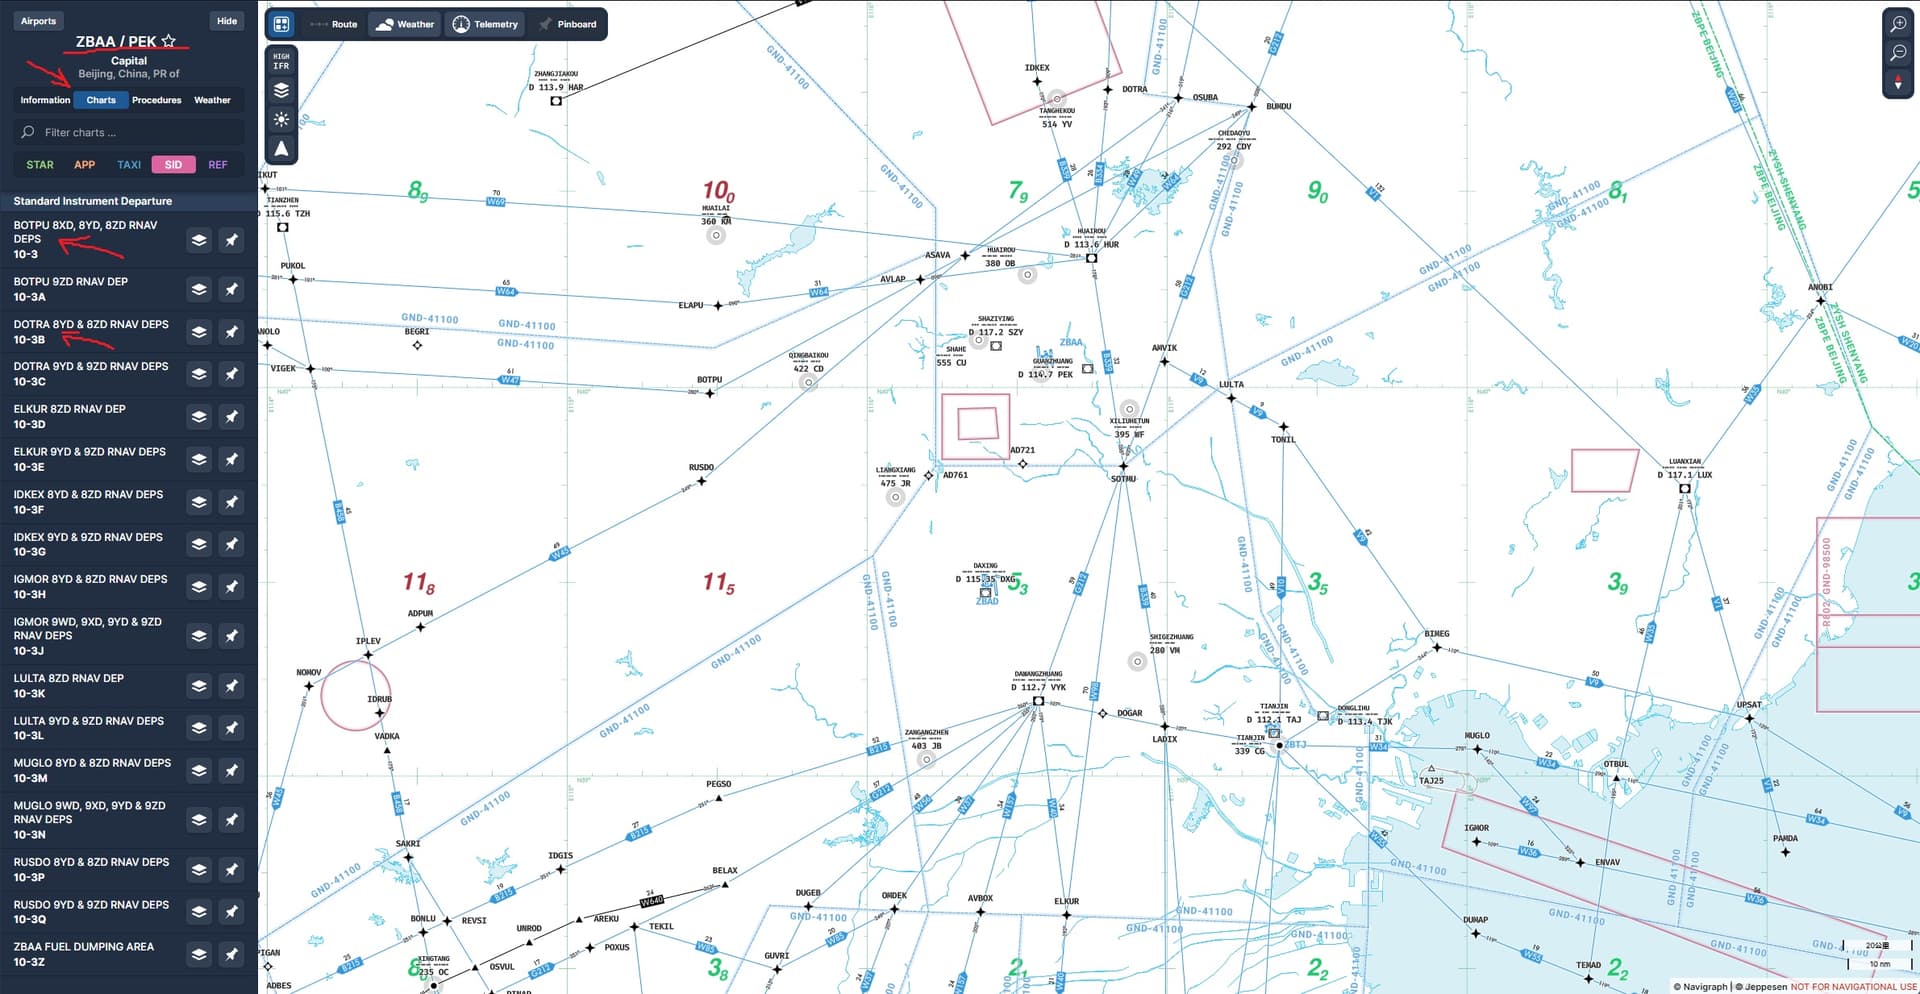Click the HUAIROU VOR symbol on map
The height and width of the screenshot is (994, 1920).
click(x=1092, y=258)
